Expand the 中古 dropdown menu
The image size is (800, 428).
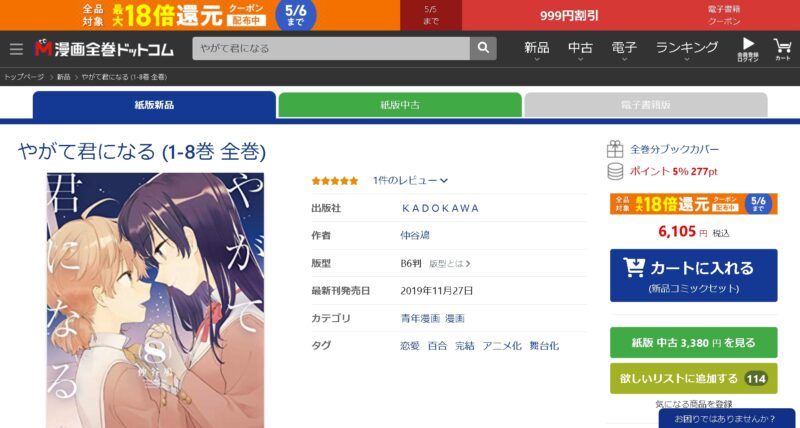[581, 51]
